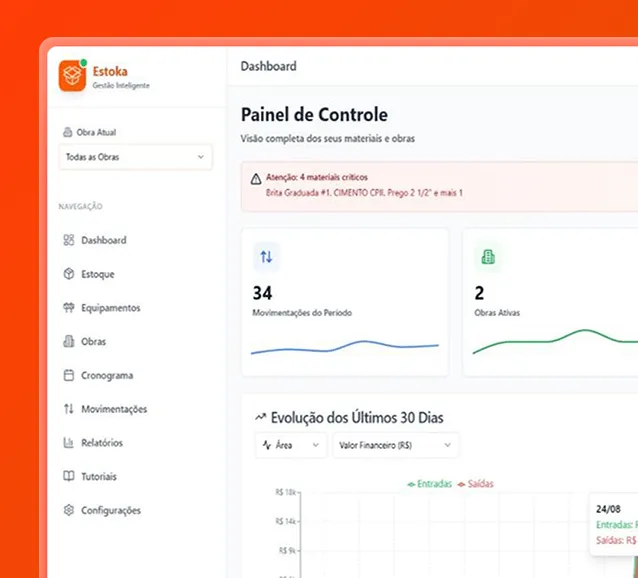Toggle the Entradas legend series

point(430,484)
